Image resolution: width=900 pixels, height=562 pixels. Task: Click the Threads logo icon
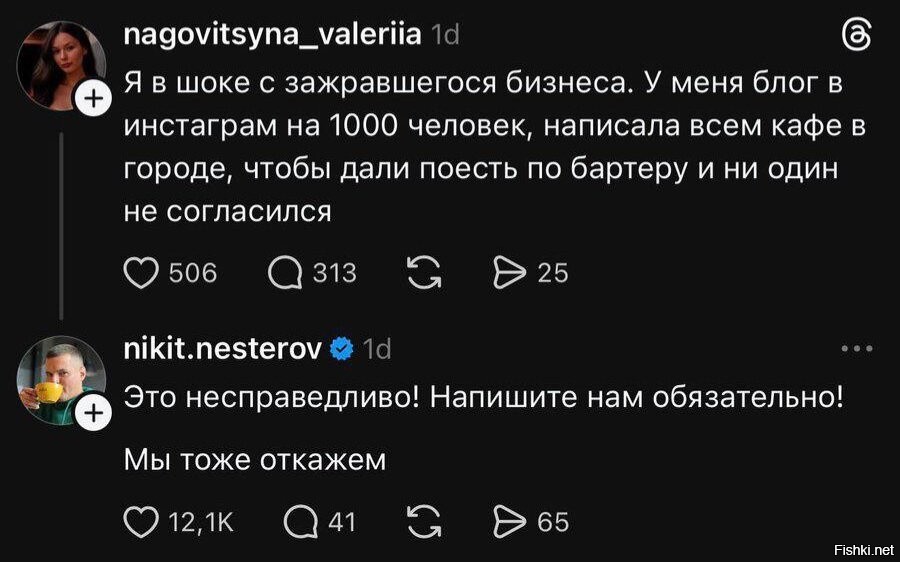pyautogui.click(x=857, y=37)
